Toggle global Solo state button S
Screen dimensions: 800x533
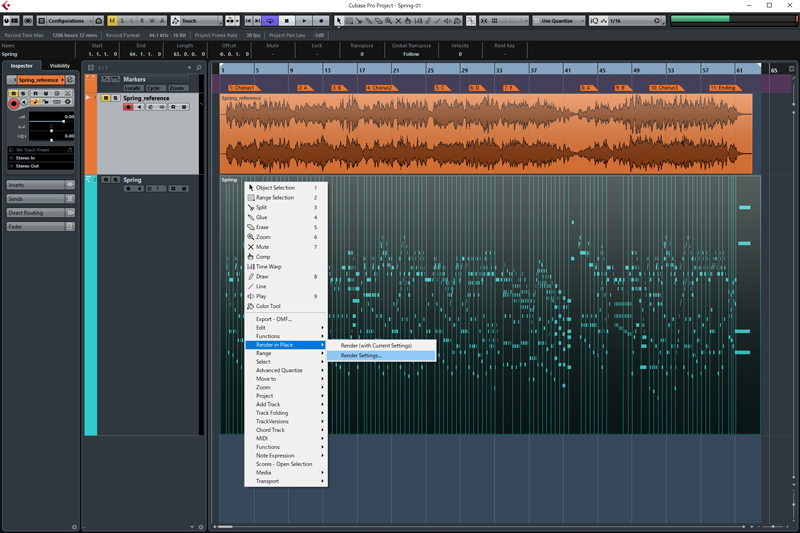click(x=122, y=21)
